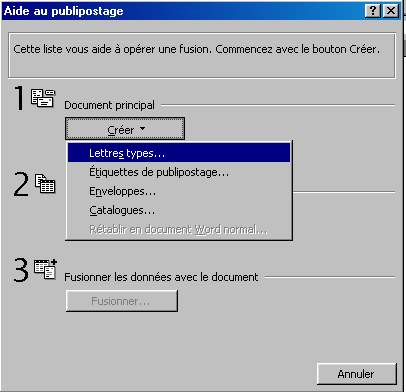Click the greyed Rétablir en document Word normal entry

[x=179, y=229]
